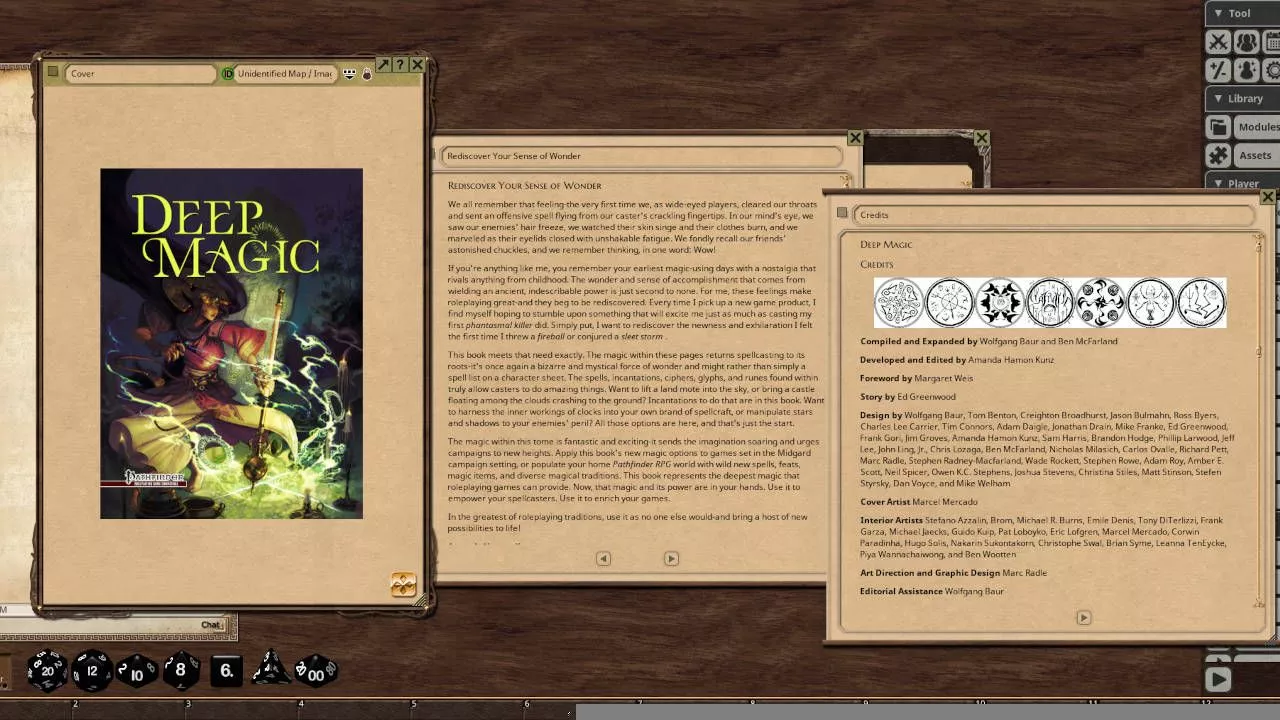The image size is (1280, 720).
Task: Click the arcane circle symbols banner in Credits
Action: click(1050, 302)
